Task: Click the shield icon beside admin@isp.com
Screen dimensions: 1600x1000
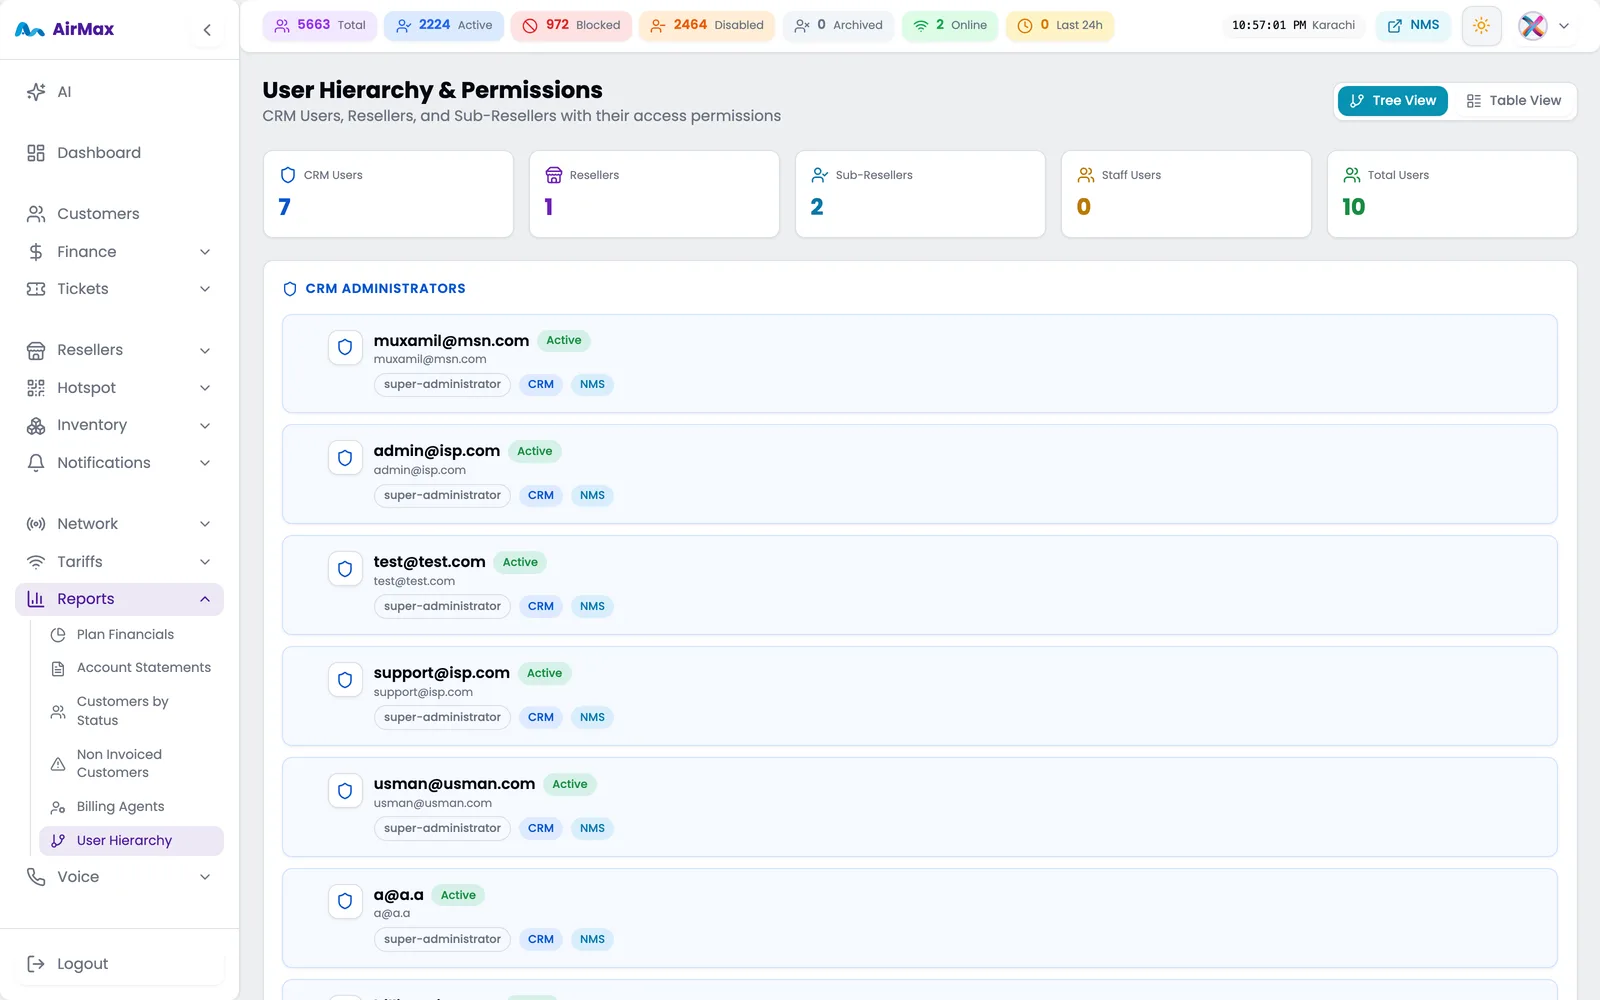Action: point(345,458)
